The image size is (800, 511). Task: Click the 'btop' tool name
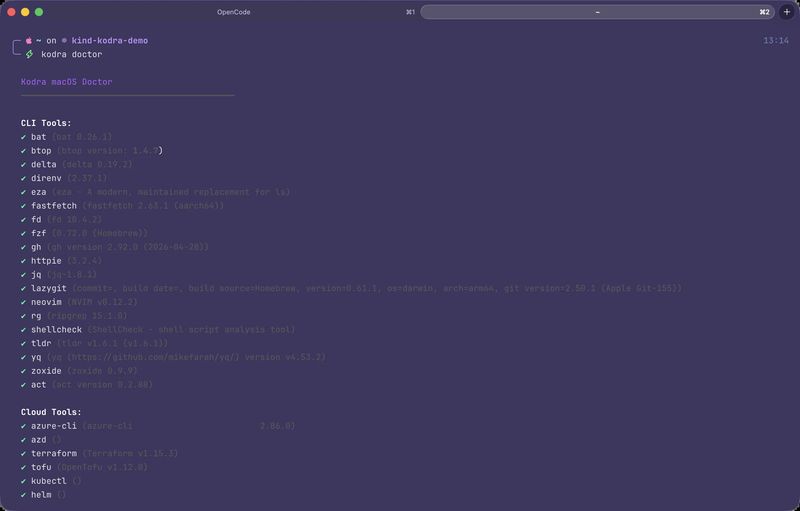coord(41,150)
